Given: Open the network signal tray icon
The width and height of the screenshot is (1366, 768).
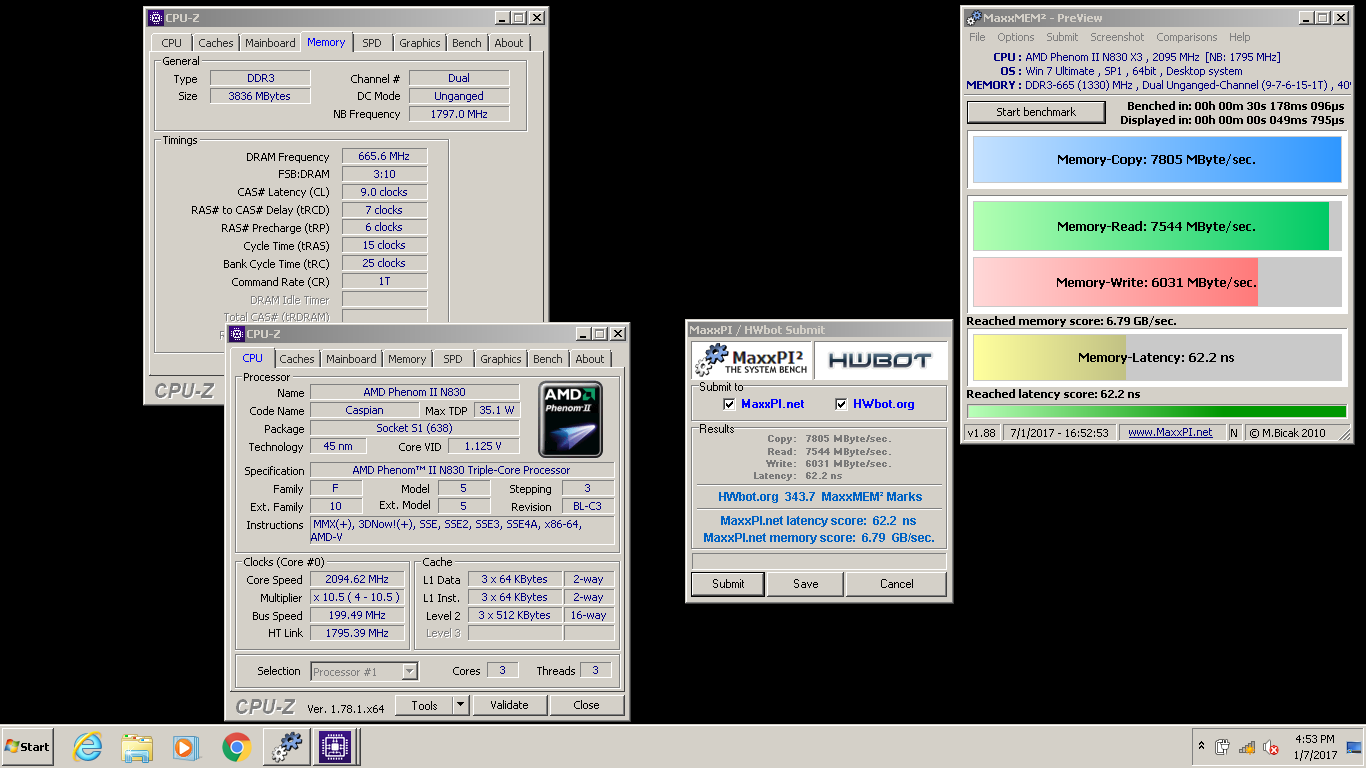Looking at the screenshot, I should click(1247, 747).
